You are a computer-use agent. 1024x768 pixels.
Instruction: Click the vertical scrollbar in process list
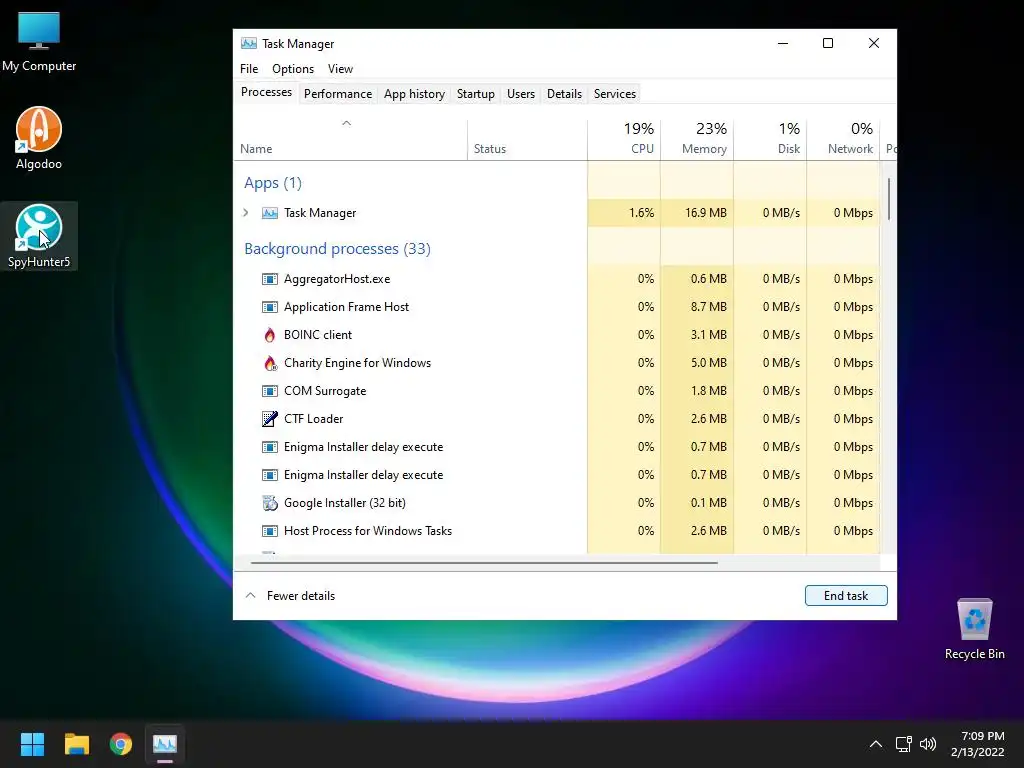click(x=888, y=199)
